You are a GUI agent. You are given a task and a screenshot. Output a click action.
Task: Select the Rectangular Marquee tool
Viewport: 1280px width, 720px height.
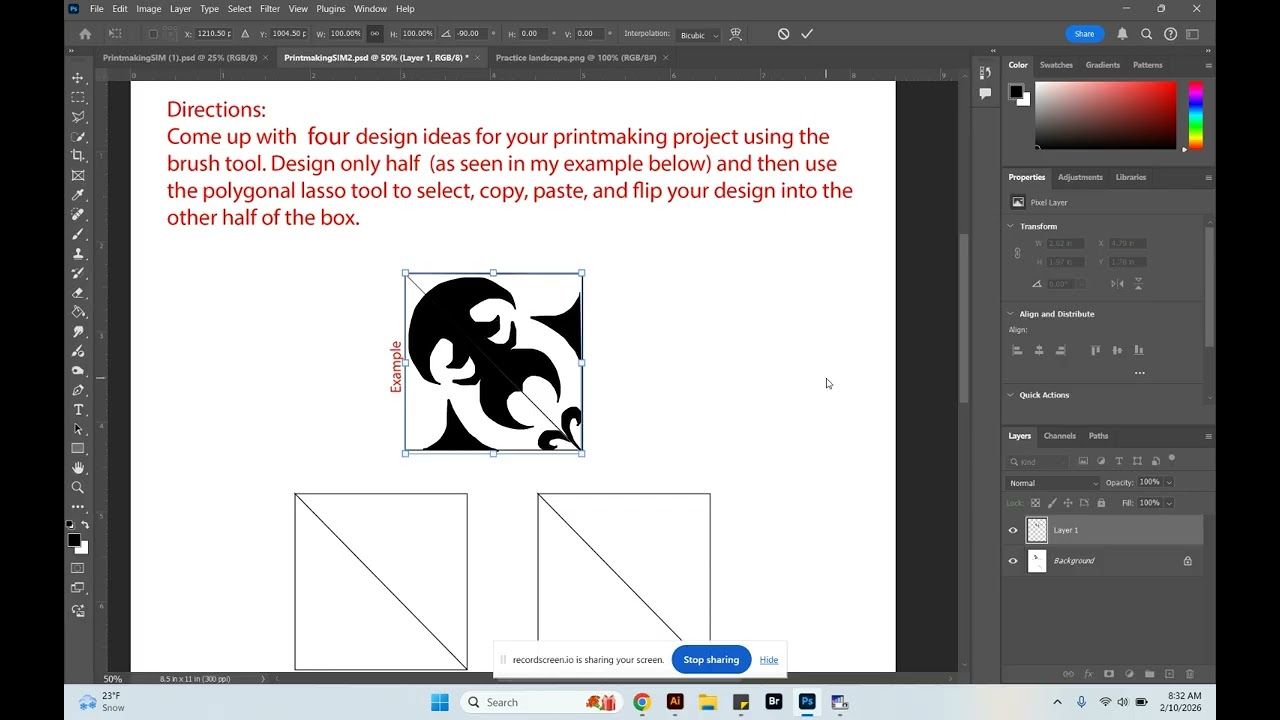78,97
